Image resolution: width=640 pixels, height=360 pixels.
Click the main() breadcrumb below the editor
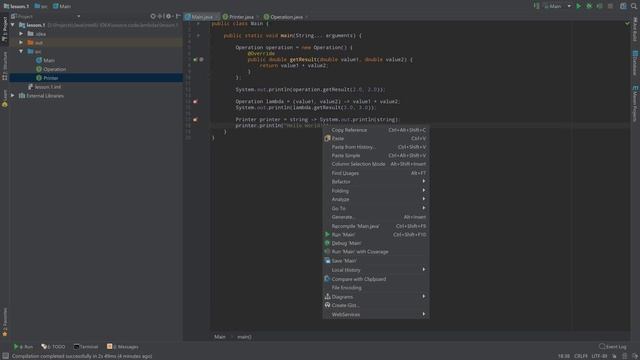click(x=244, y=337)
